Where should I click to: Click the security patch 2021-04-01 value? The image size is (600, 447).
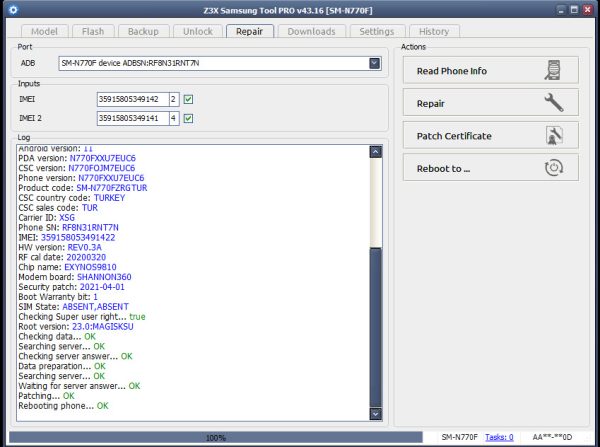click(102, 287)
